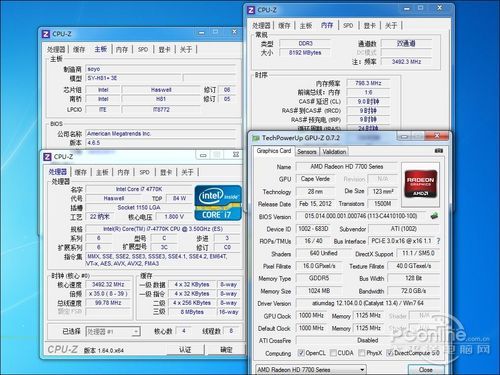Select SPD tab in CPU-Z mainboard window
The image size is (500, 375).
coord(143,49)
